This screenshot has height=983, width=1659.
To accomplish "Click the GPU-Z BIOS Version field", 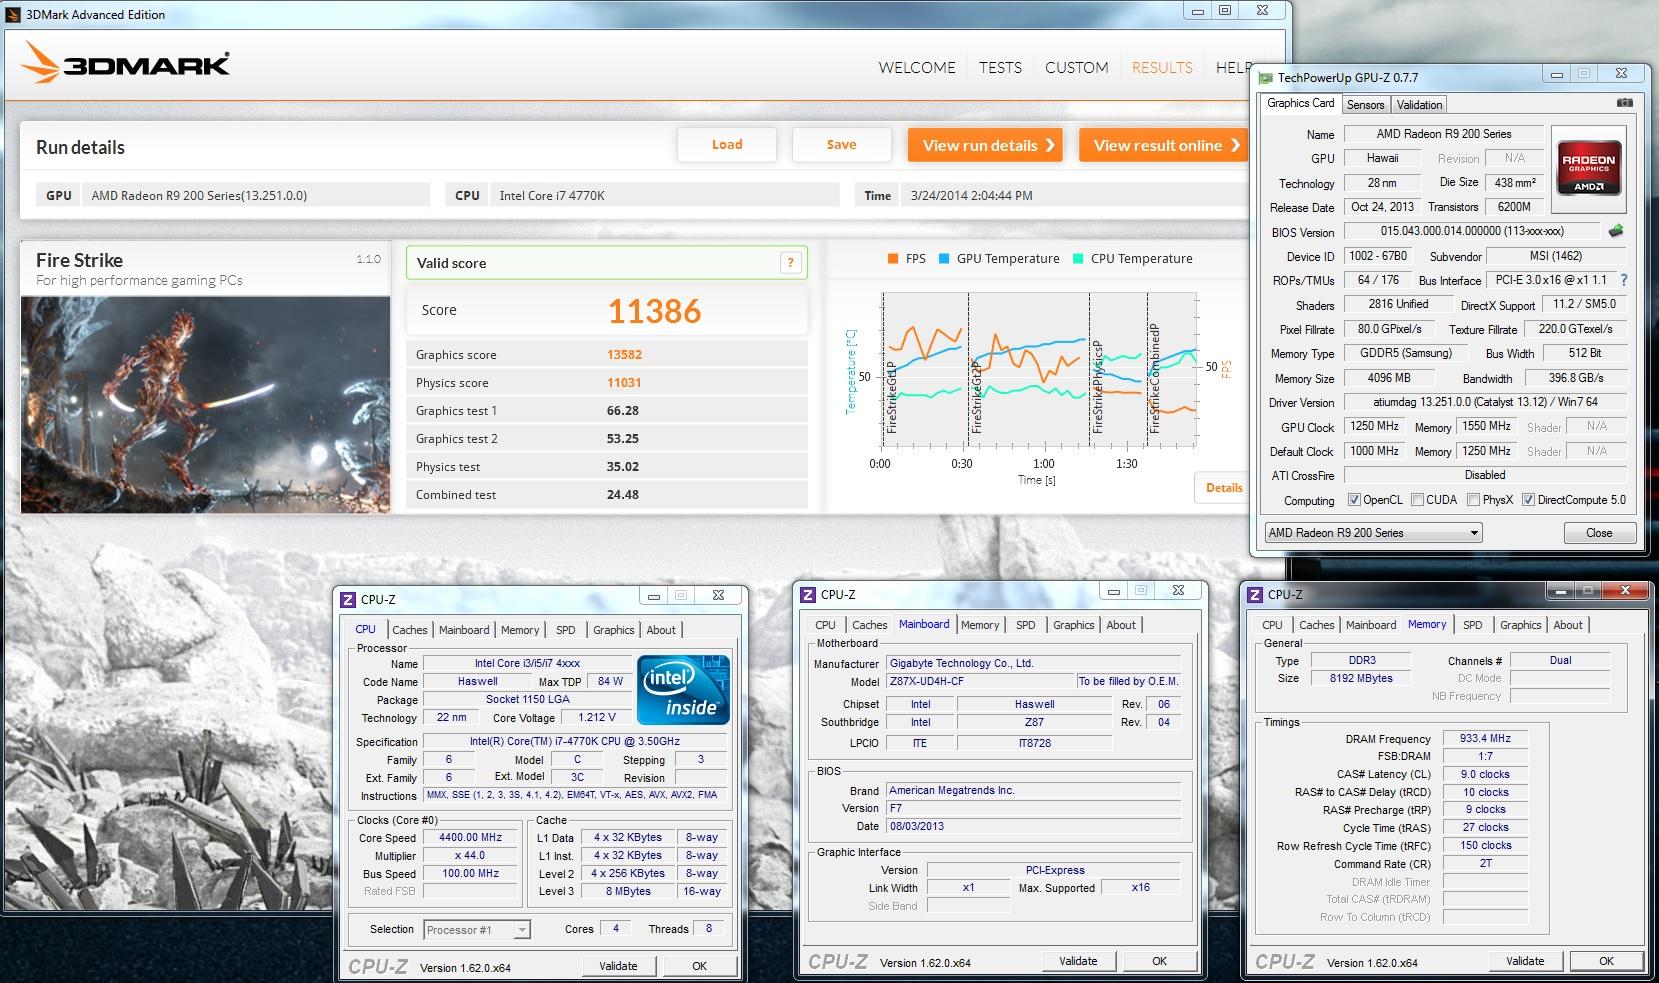I will [x=1471, y=231].
